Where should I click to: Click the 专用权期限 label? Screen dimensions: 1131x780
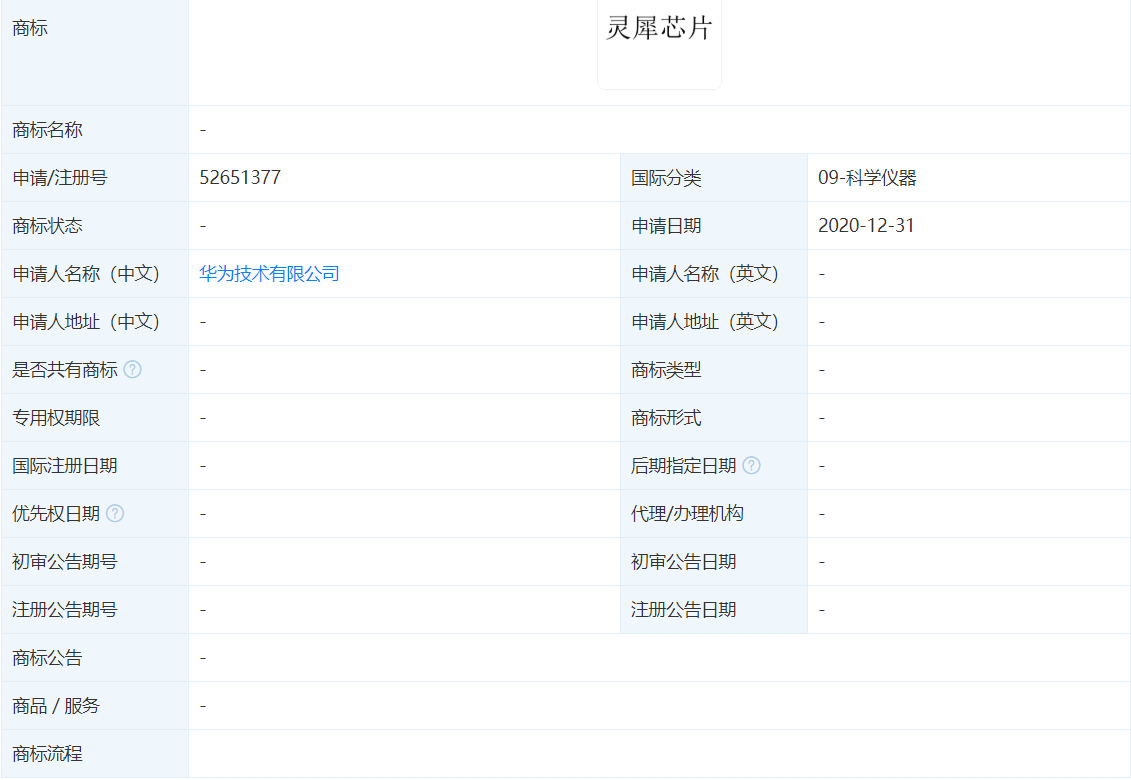coord(56,418)
